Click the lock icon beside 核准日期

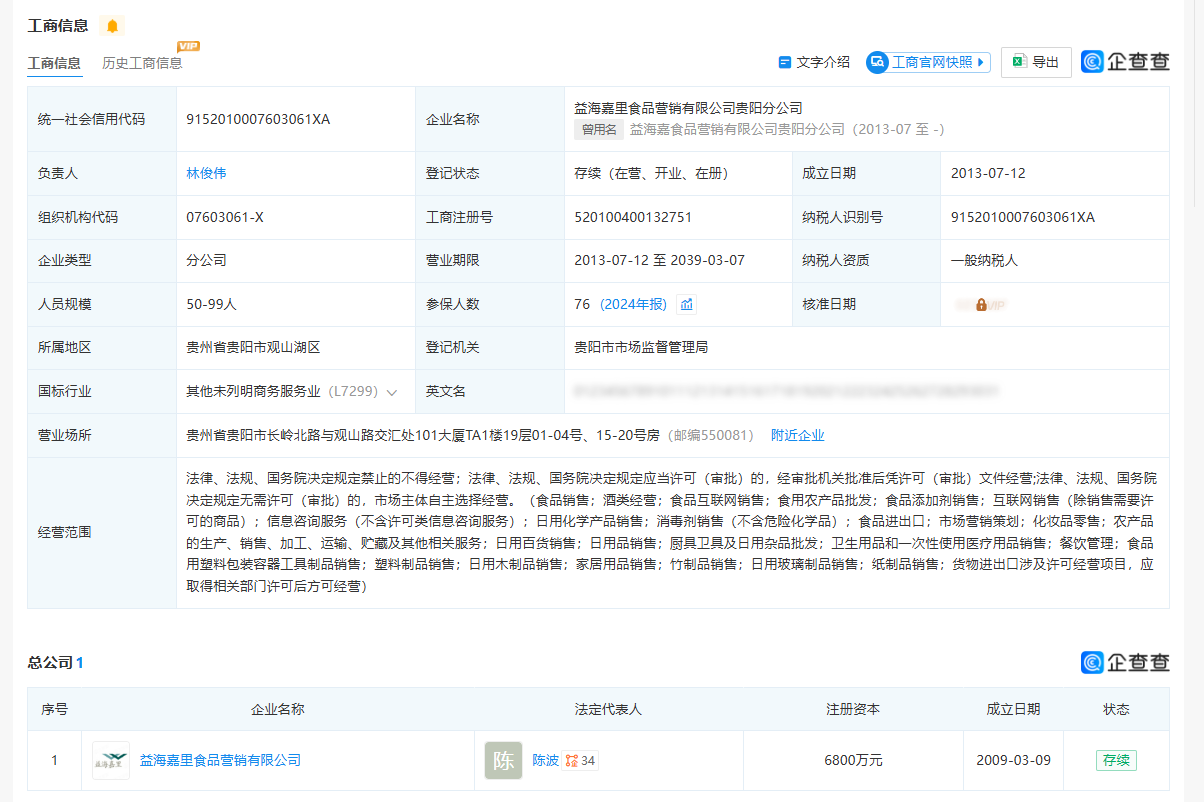[x=981, y=304]
